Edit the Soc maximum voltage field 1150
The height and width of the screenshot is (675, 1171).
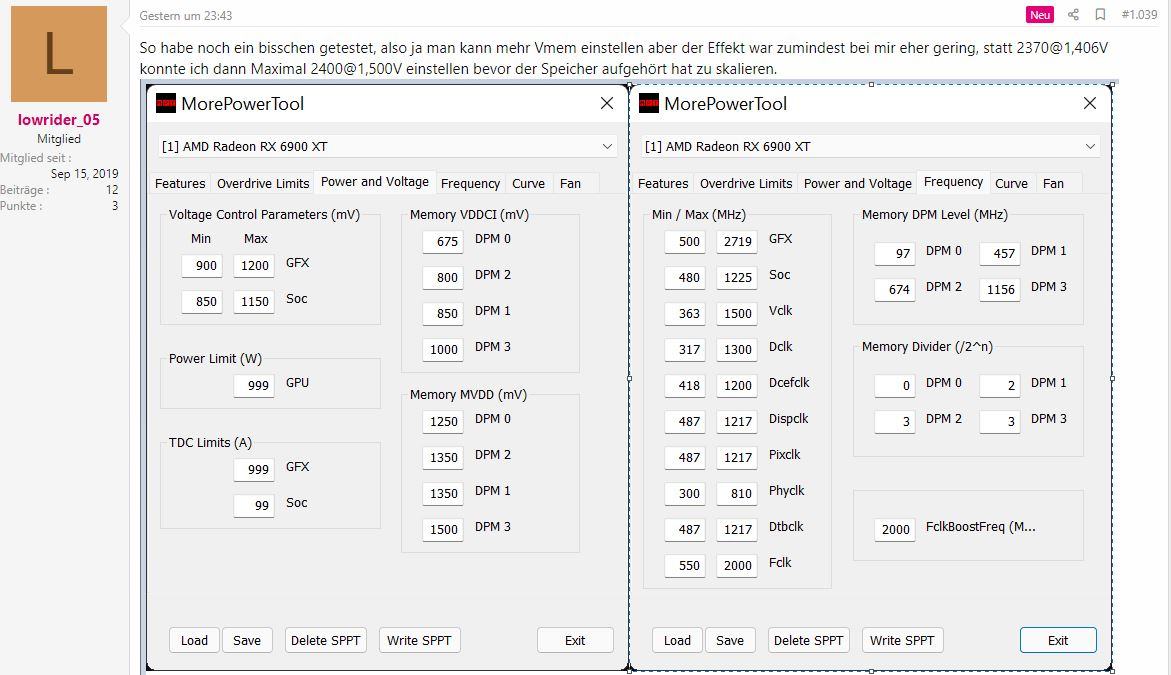point(254,302)
